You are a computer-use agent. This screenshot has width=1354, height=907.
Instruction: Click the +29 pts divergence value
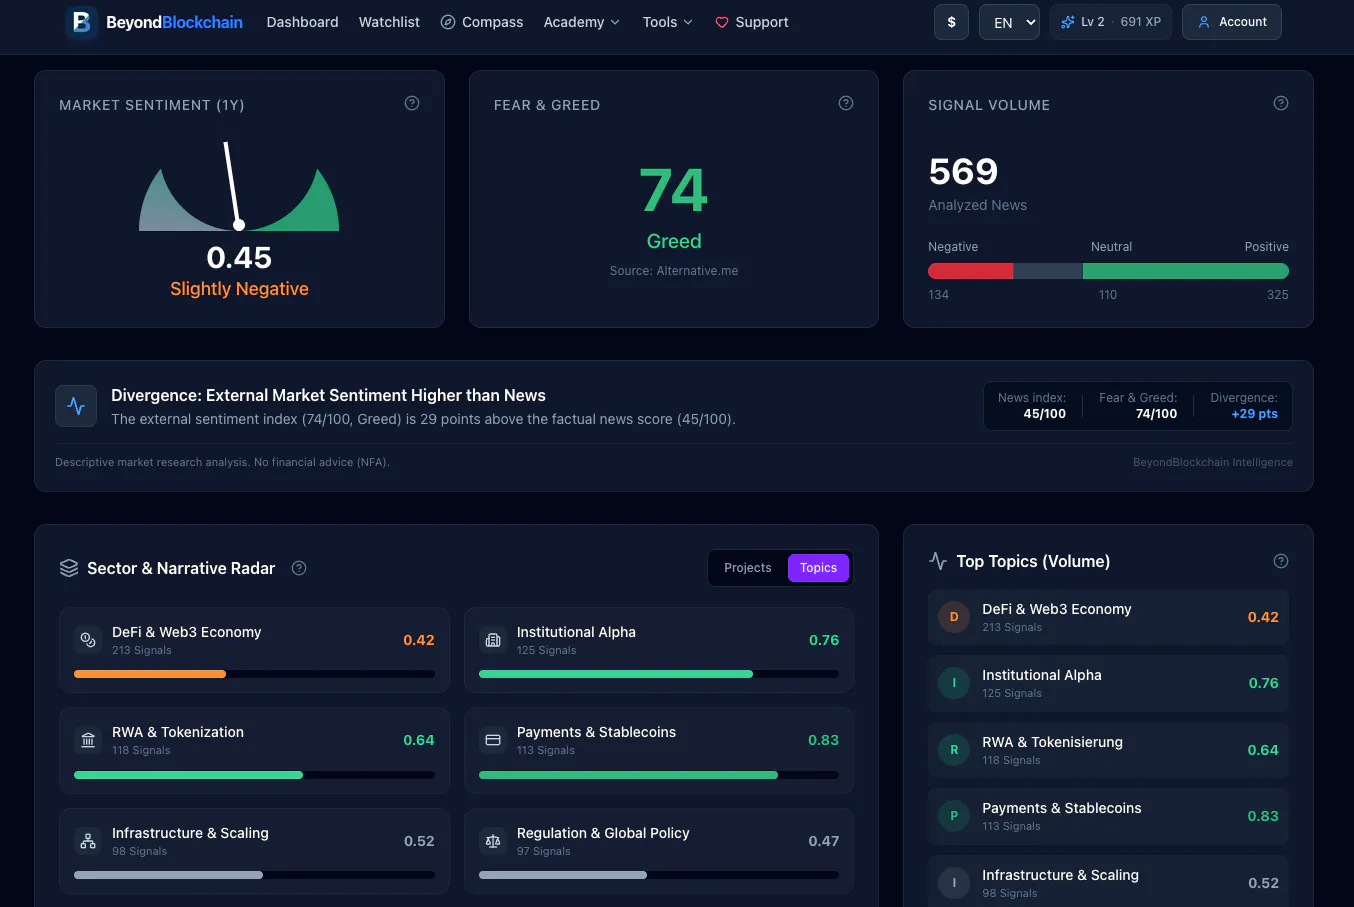pyautogui.click(x=1254, y=414)
